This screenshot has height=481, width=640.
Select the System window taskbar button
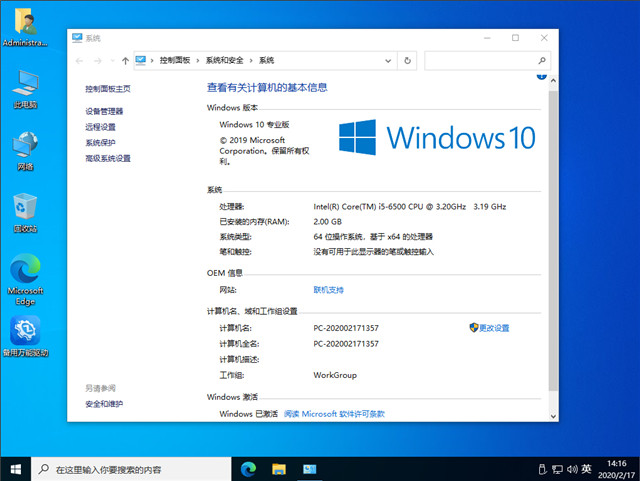tap(309, 469)
